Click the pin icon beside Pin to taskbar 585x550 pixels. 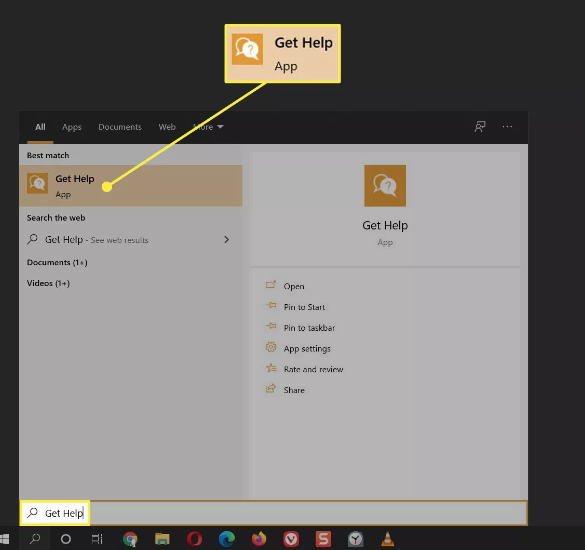[271, 326]
